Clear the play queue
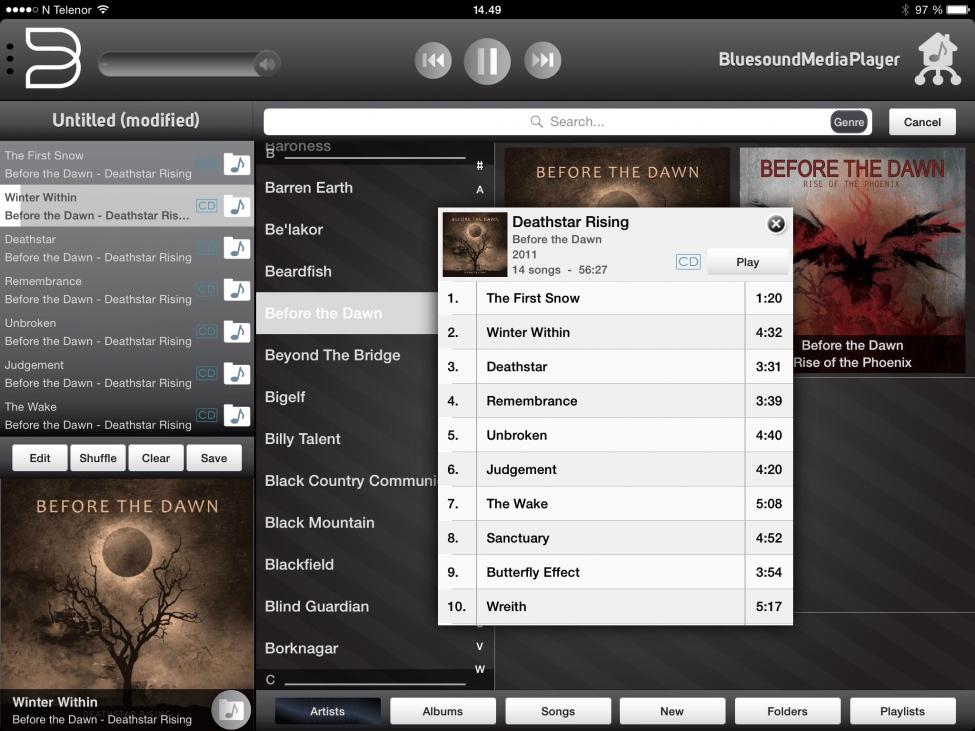Image resolution: width=975 pixels, height=731 pixels. point(155,458)
